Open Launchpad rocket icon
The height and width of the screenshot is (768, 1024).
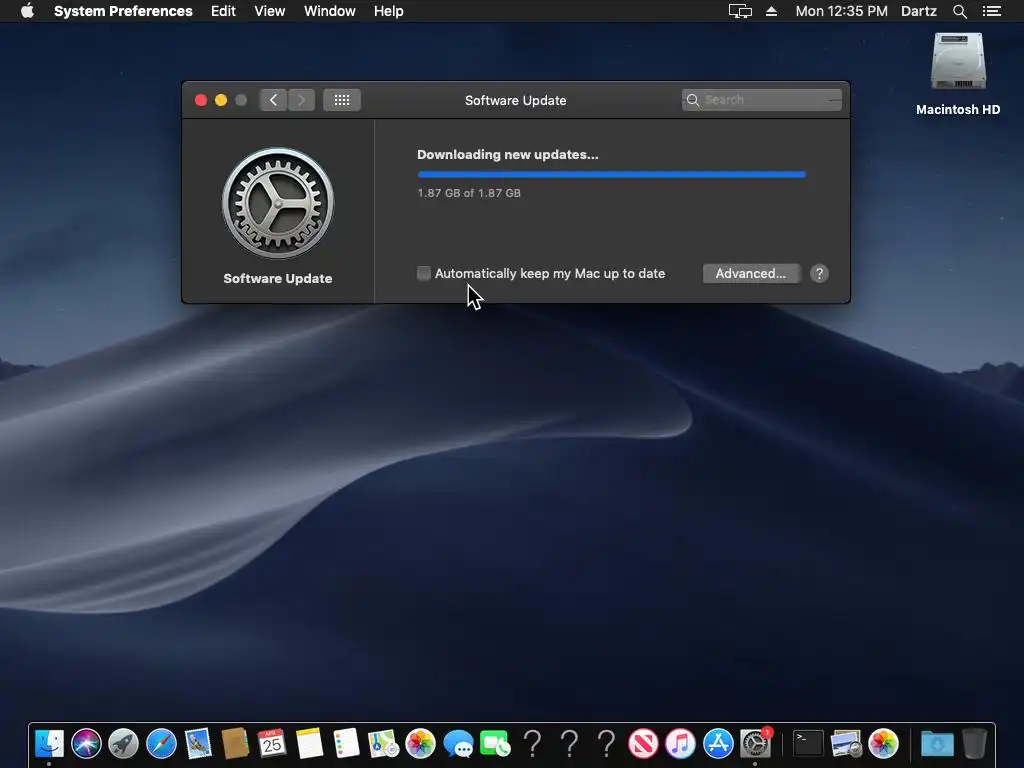123,743
